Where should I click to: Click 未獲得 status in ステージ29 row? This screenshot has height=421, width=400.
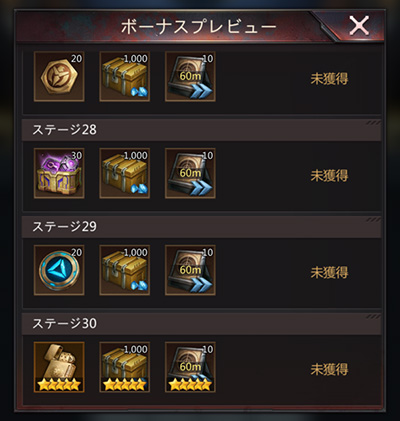(x=329, y=273)
